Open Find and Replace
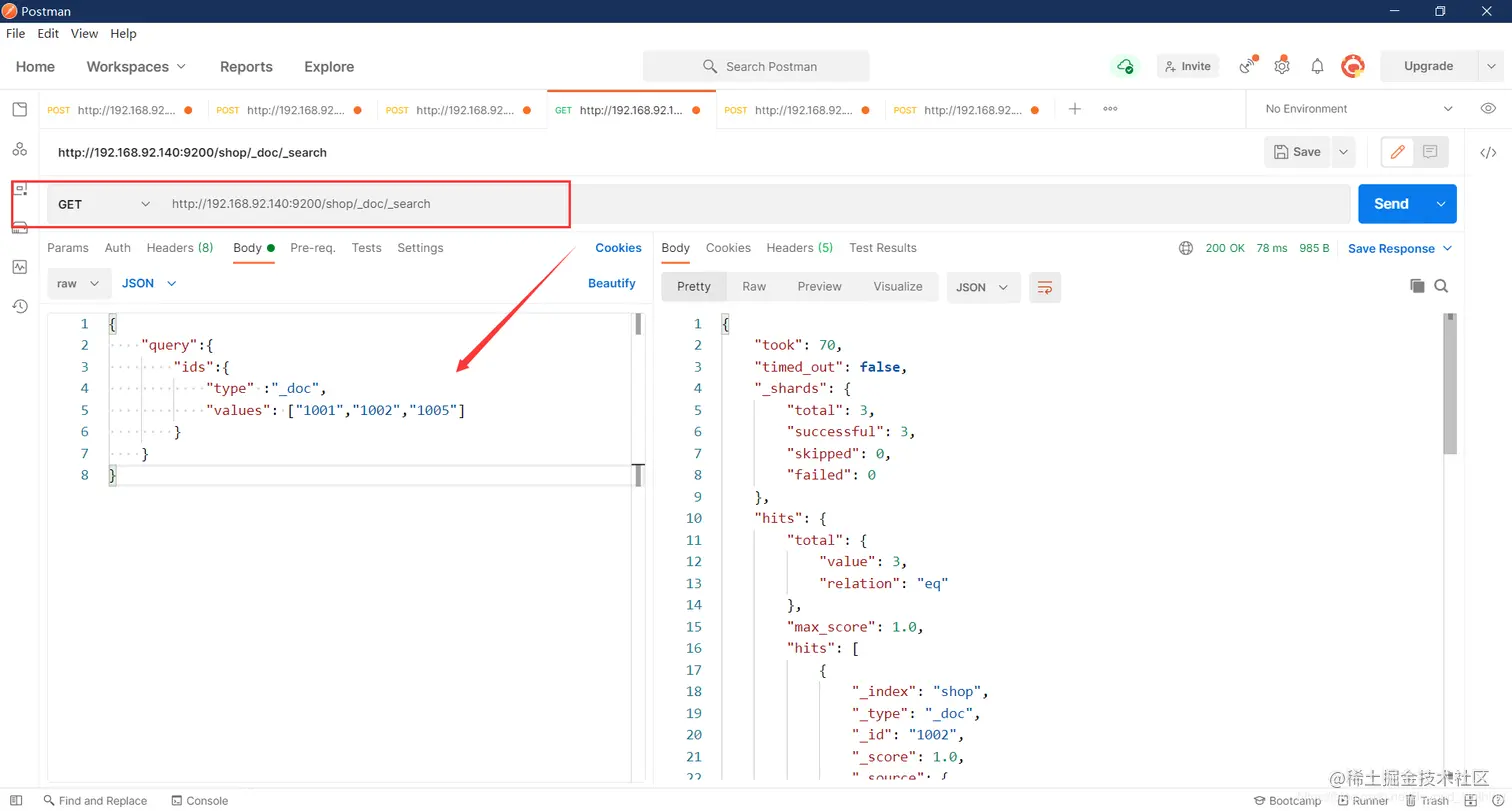This screenshot has width=1512, height=811. pyautogui.click(x=95, y=800)
